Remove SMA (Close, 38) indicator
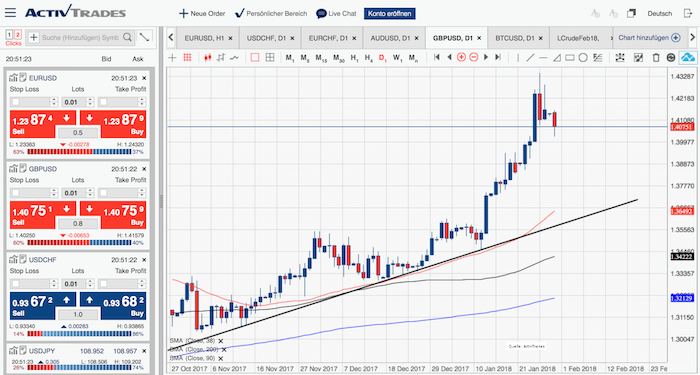 (x=221, y=341)
